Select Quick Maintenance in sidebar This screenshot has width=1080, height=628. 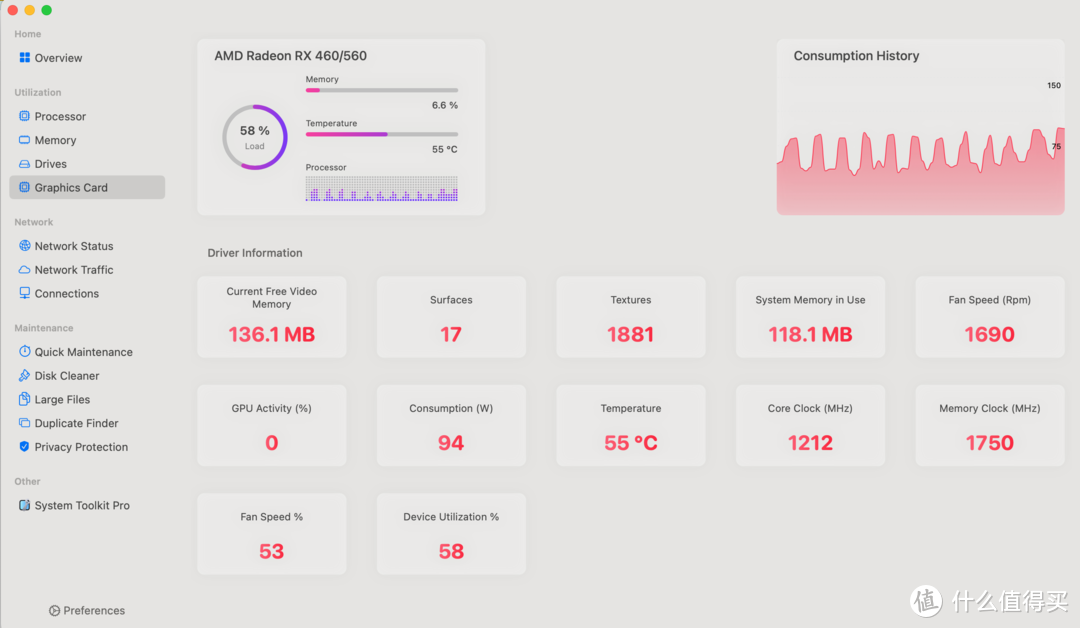coord(83,352)
